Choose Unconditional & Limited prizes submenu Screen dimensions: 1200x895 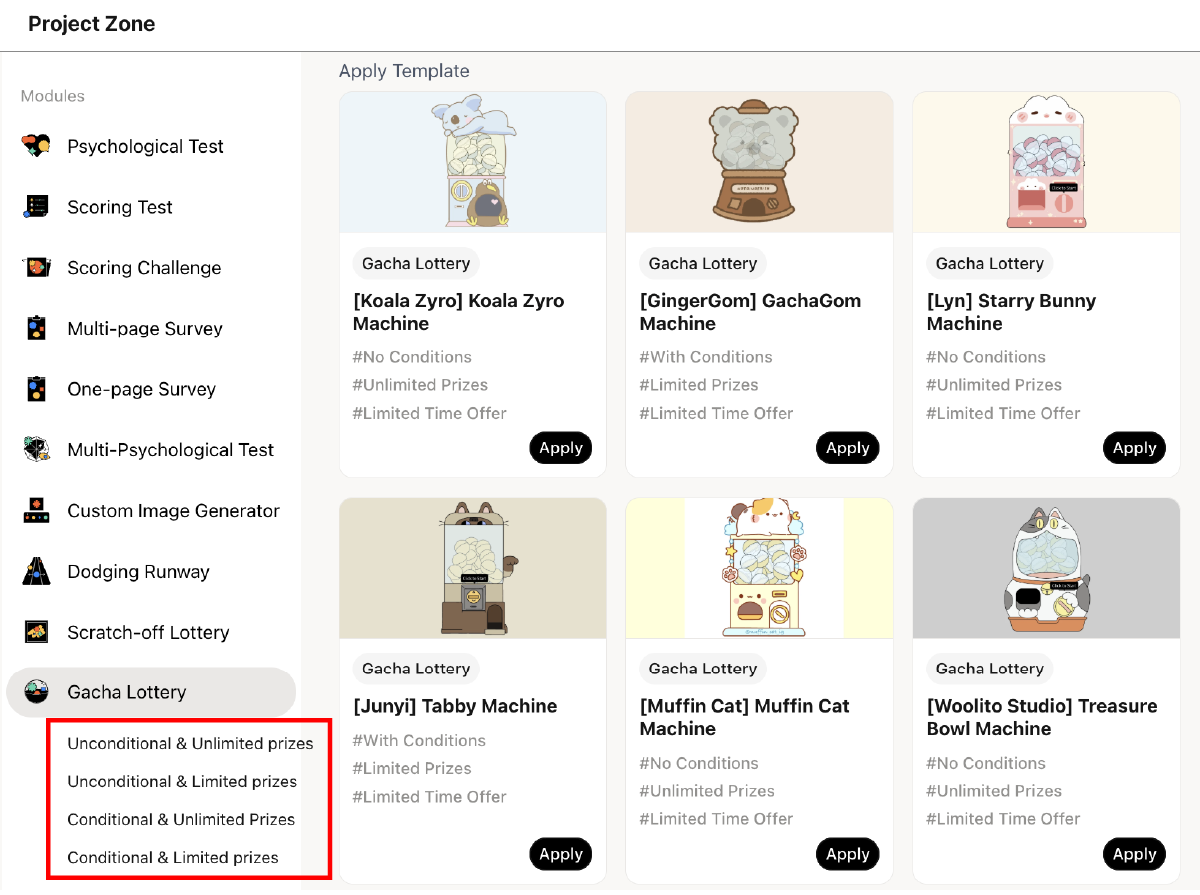182,782
